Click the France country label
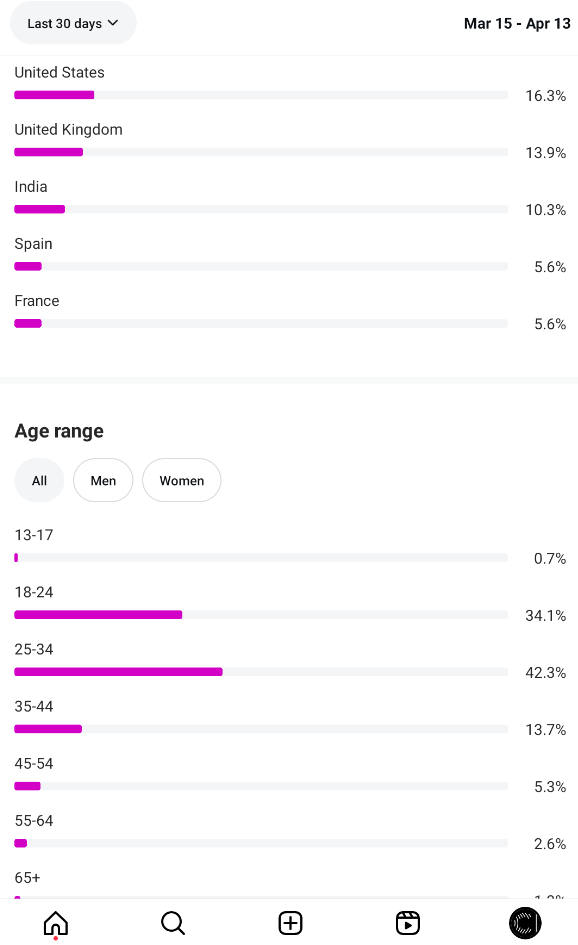This screenshot has width=578, height=945. (37, 301)
